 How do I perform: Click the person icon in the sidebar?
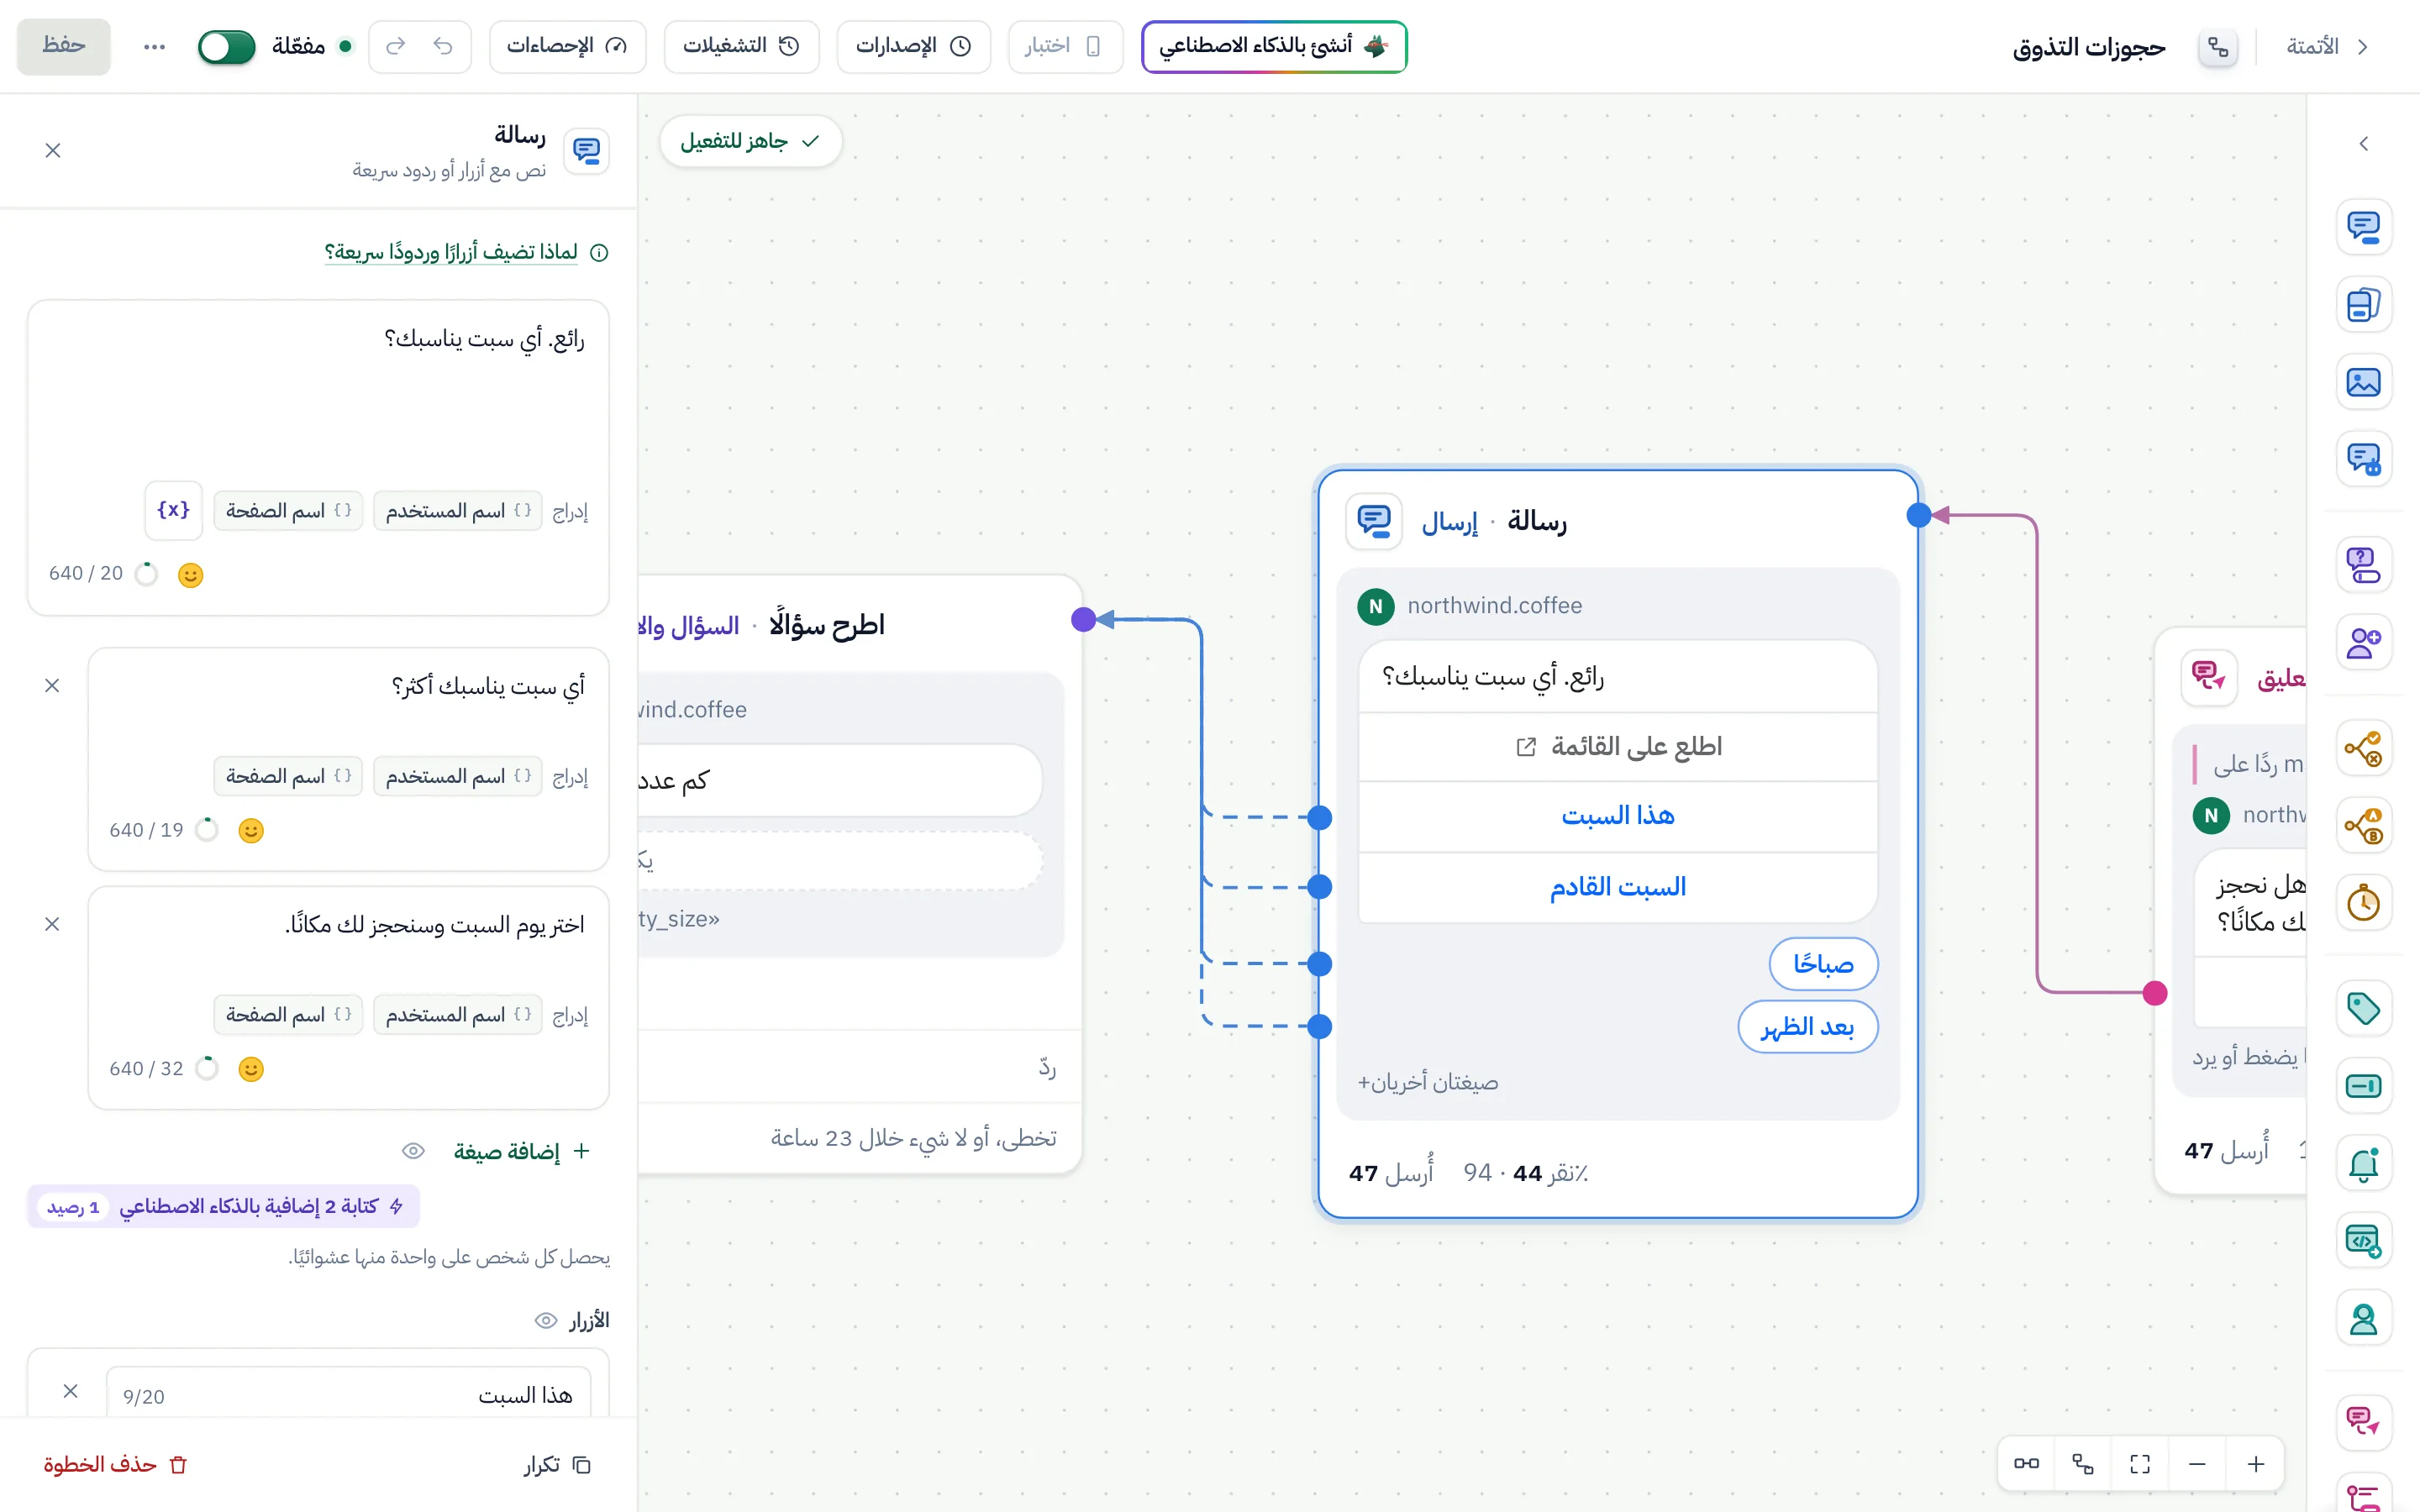tap(2363, 1320)
